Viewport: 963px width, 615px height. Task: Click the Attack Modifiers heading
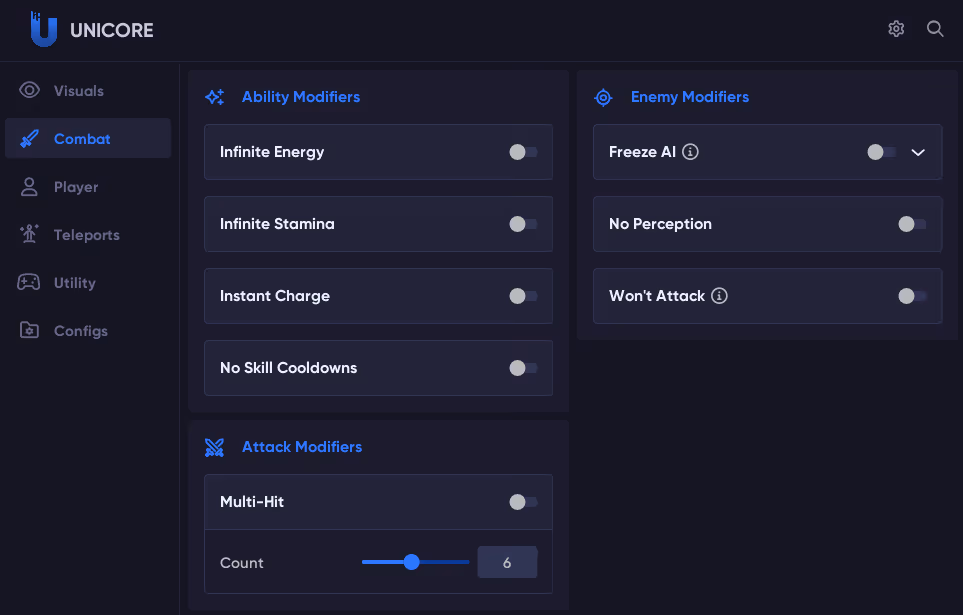(302, 447)
